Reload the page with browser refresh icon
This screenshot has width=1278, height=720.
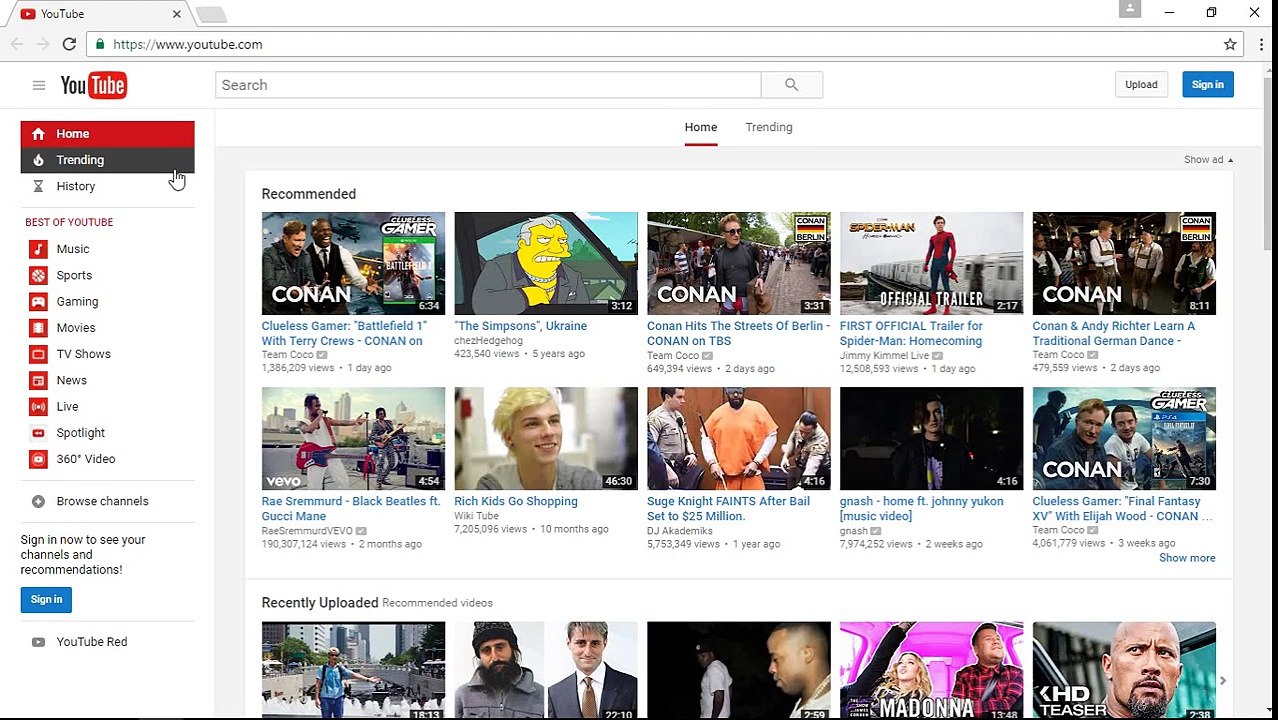69,44
